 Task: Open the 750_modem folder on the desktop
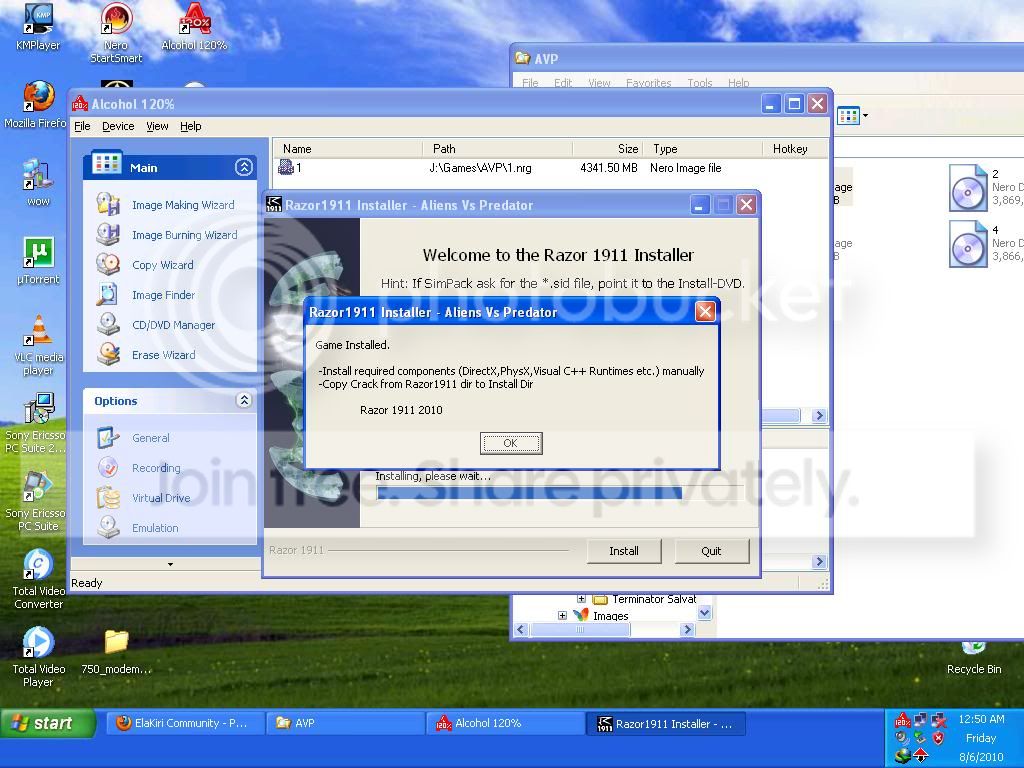116,650
